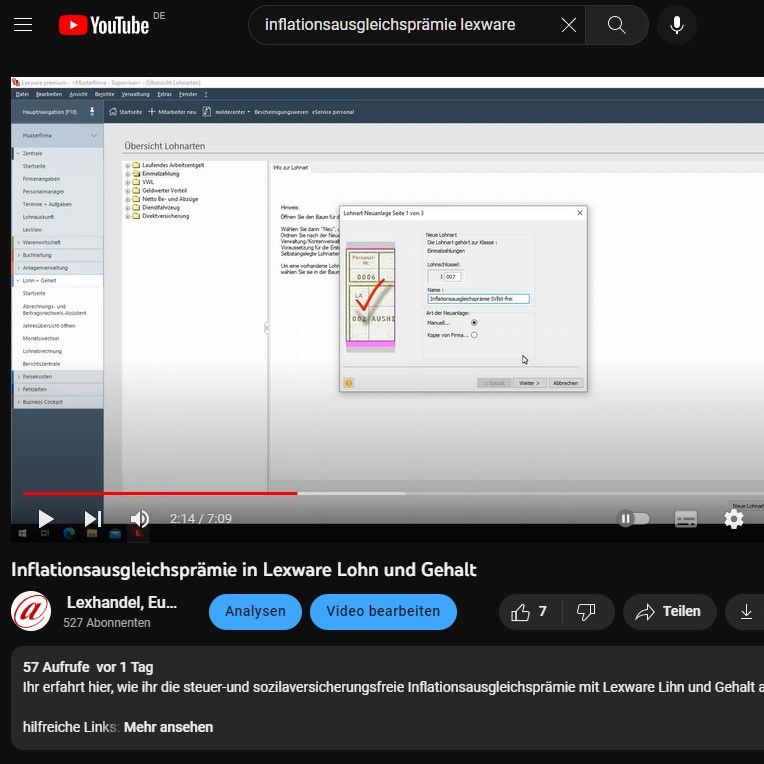The image size is (764, 764).
Task: Click the yellow help icon in the dialog
Action: [348, 383]
